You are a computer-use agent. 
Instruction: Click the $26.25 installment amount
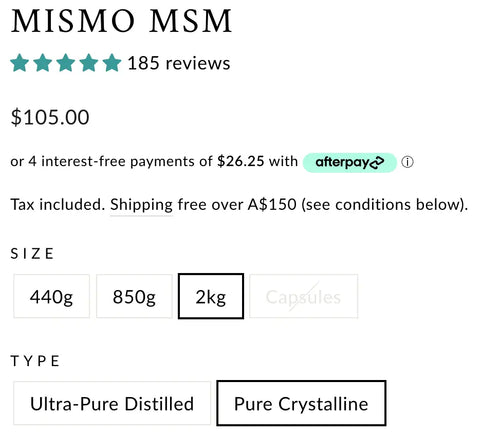pos(241,161)
